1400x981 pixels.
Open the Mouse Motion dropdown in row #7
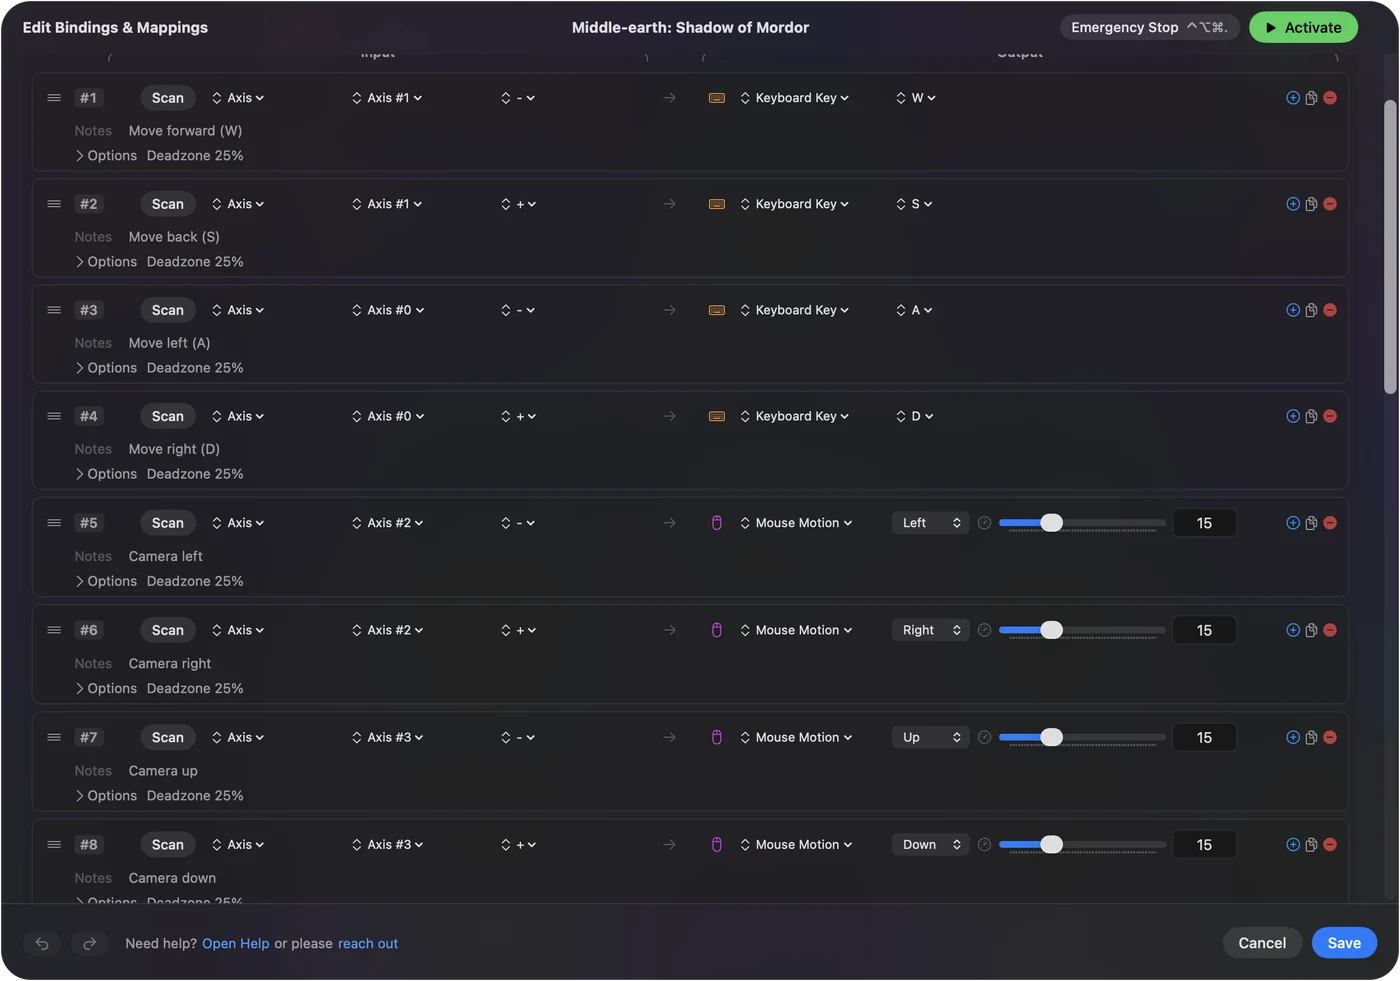pos(797,737)
